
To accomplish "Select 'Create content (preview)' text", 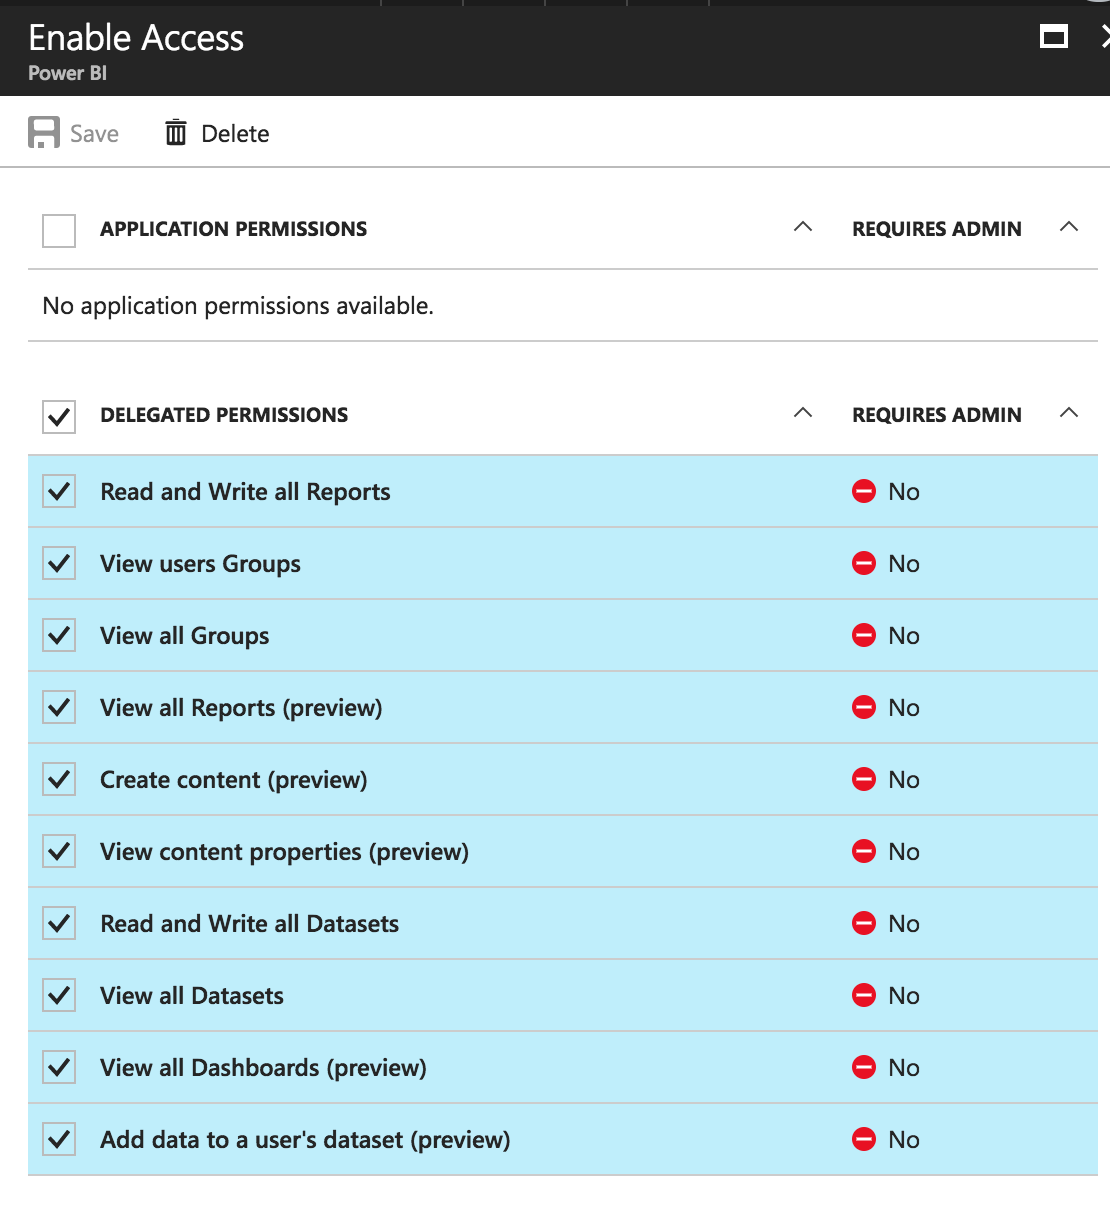I will (x=234, y=780).
